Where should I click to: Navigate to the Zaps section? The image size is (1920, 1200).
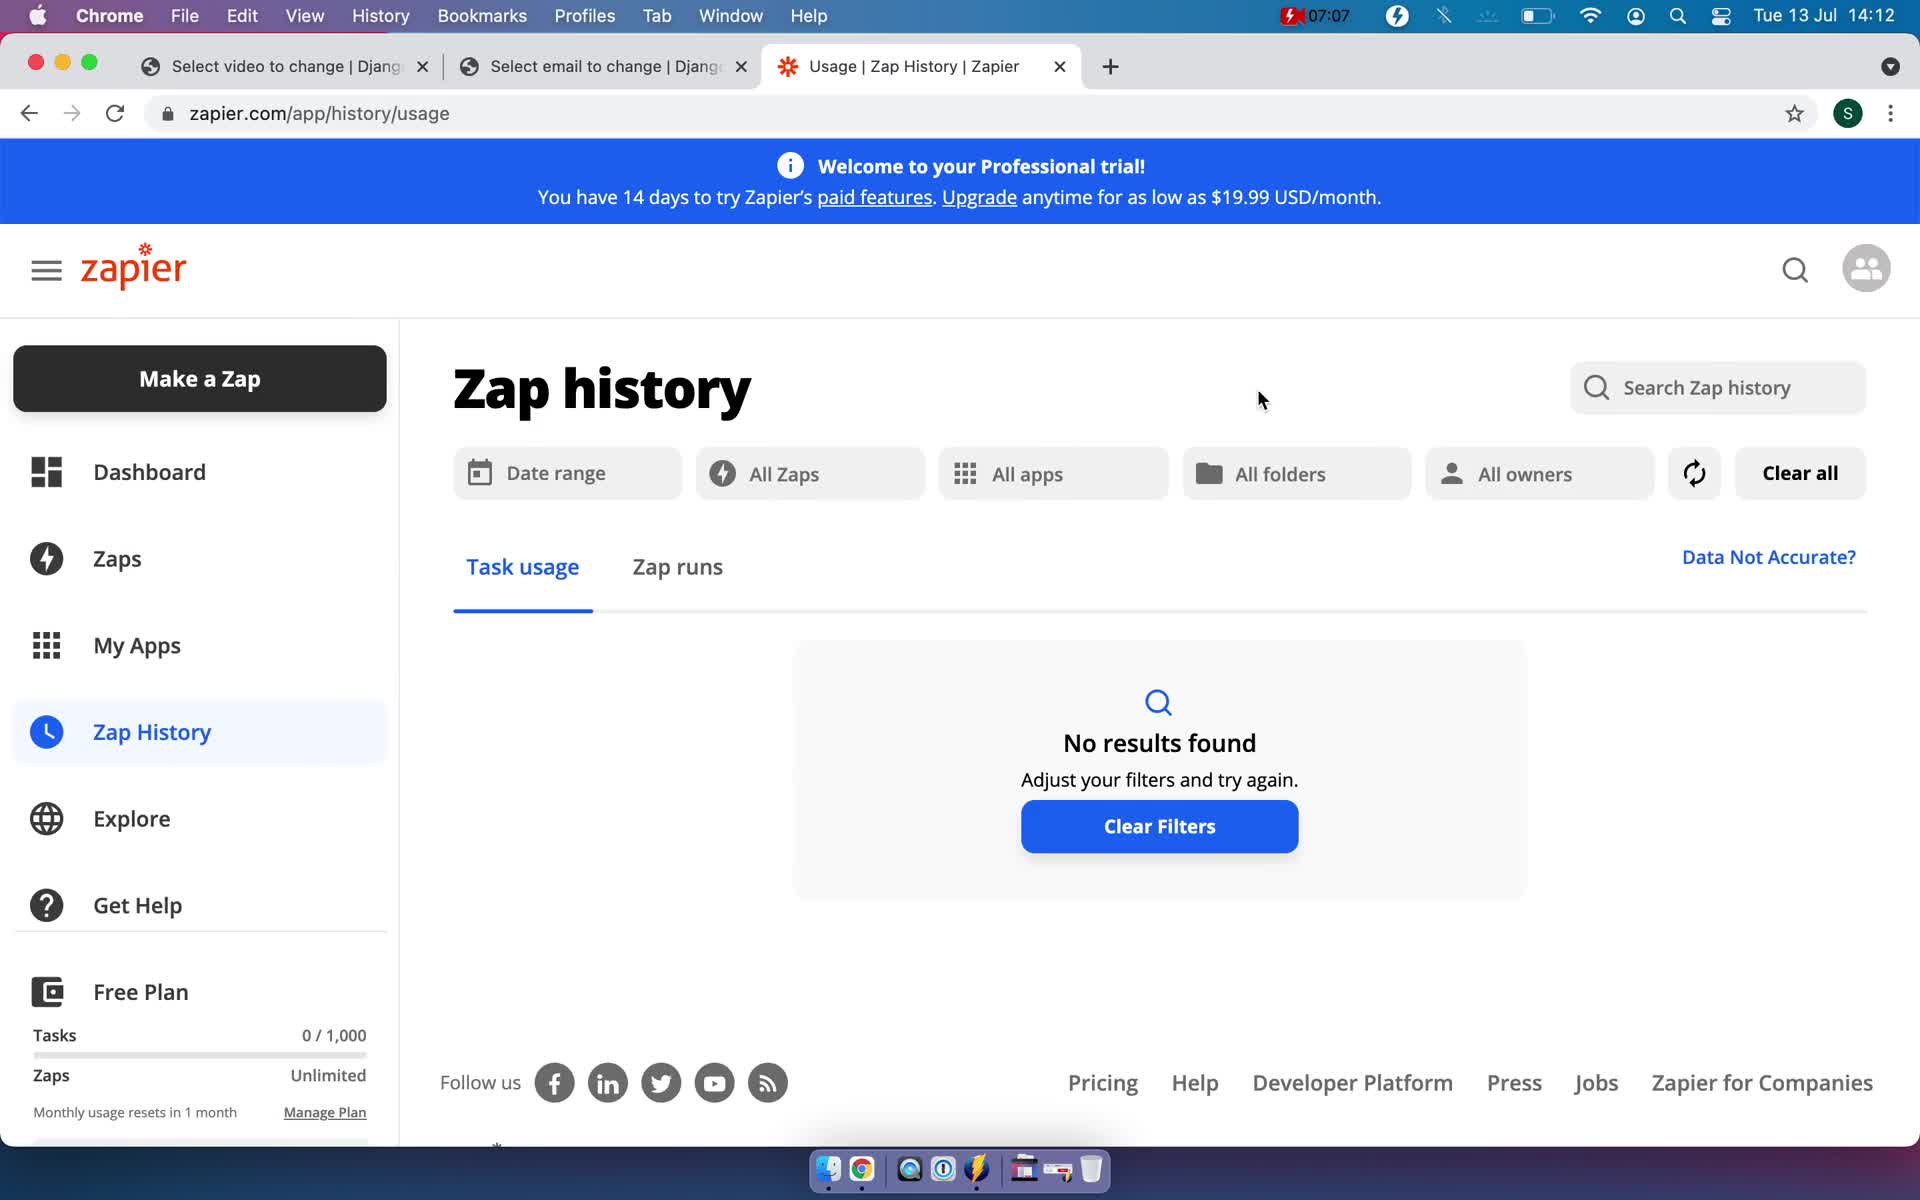(117, 559)
